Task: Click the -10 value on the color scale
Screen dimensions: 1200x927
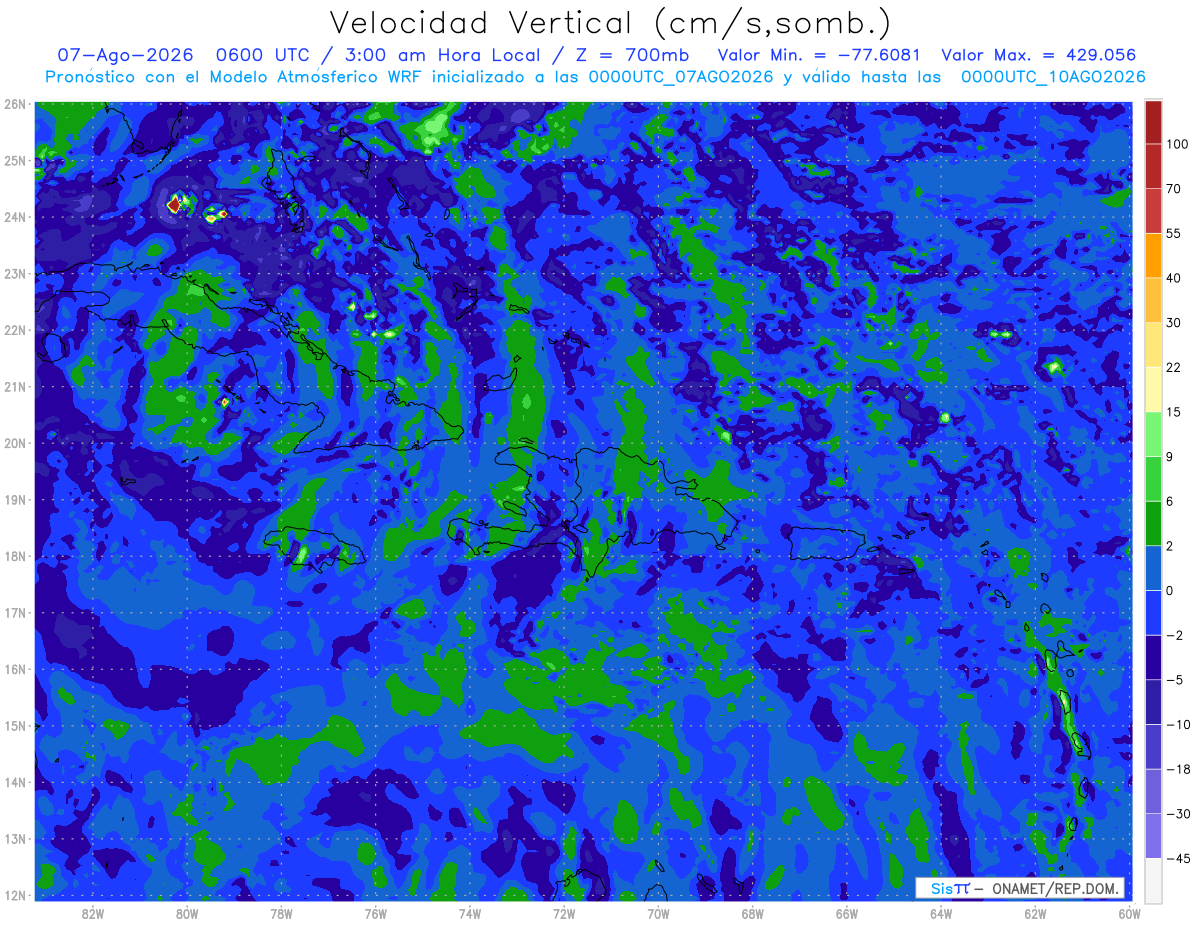Action: pyautogui.click(x=1177, y=724)
